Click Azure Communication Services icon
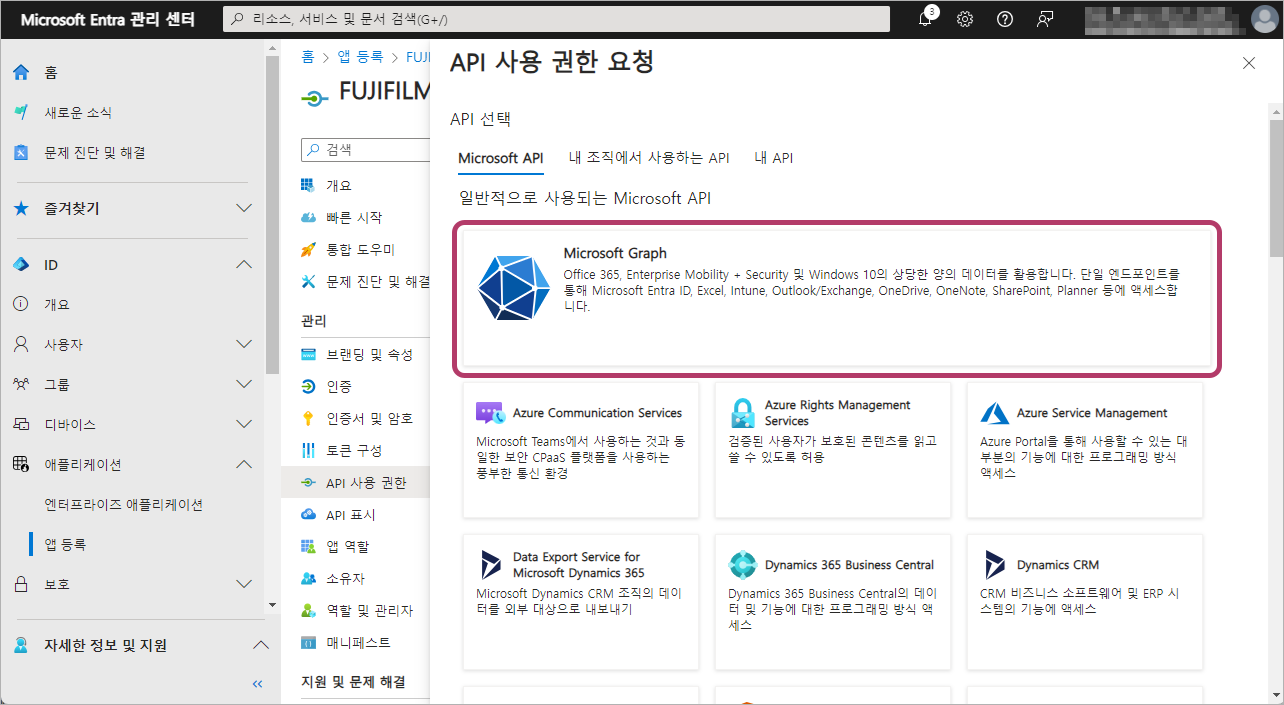The image size is (1284, 705). tap(490, 413)
